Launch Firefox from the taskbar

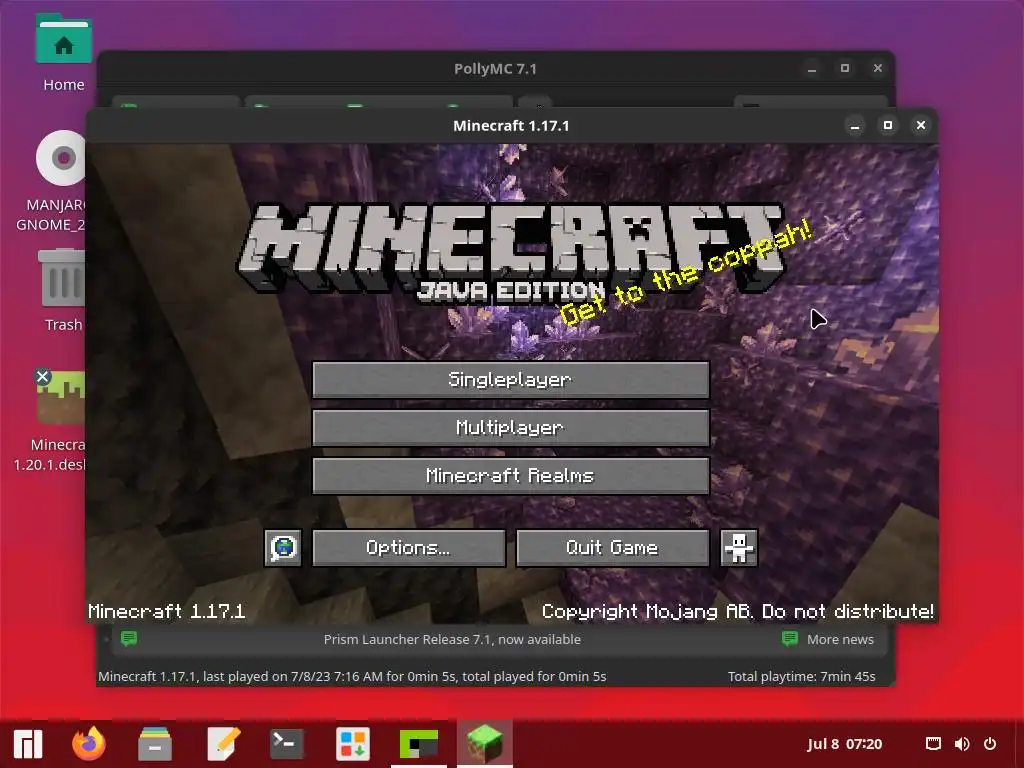click(88, 744)
